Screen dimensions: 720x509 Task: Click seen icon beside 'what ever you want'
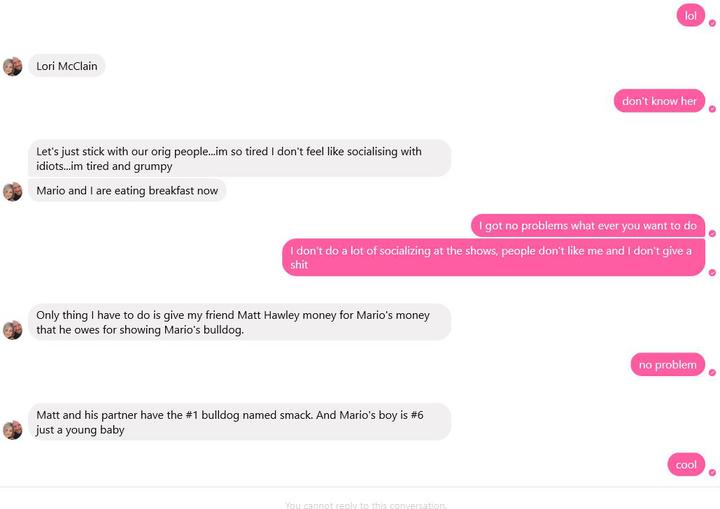pos(712,233)
